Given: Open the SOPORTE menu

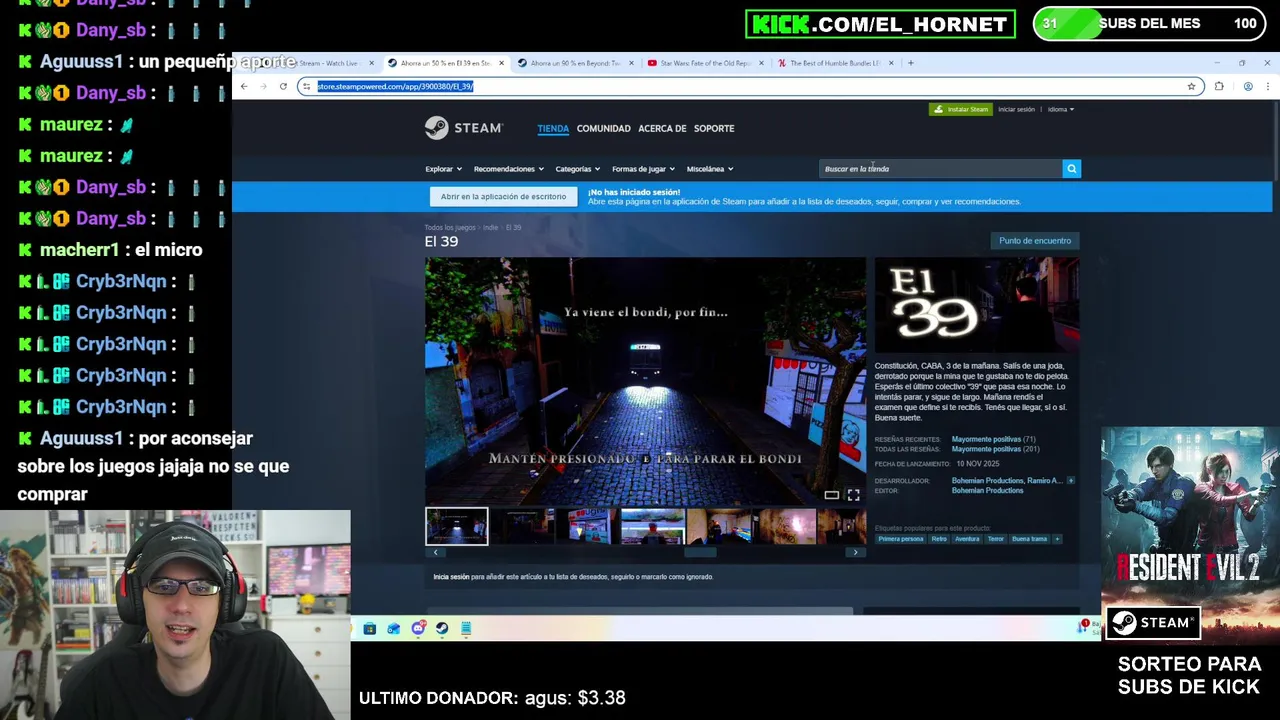Looking at the screenshot, I should 714,128.
